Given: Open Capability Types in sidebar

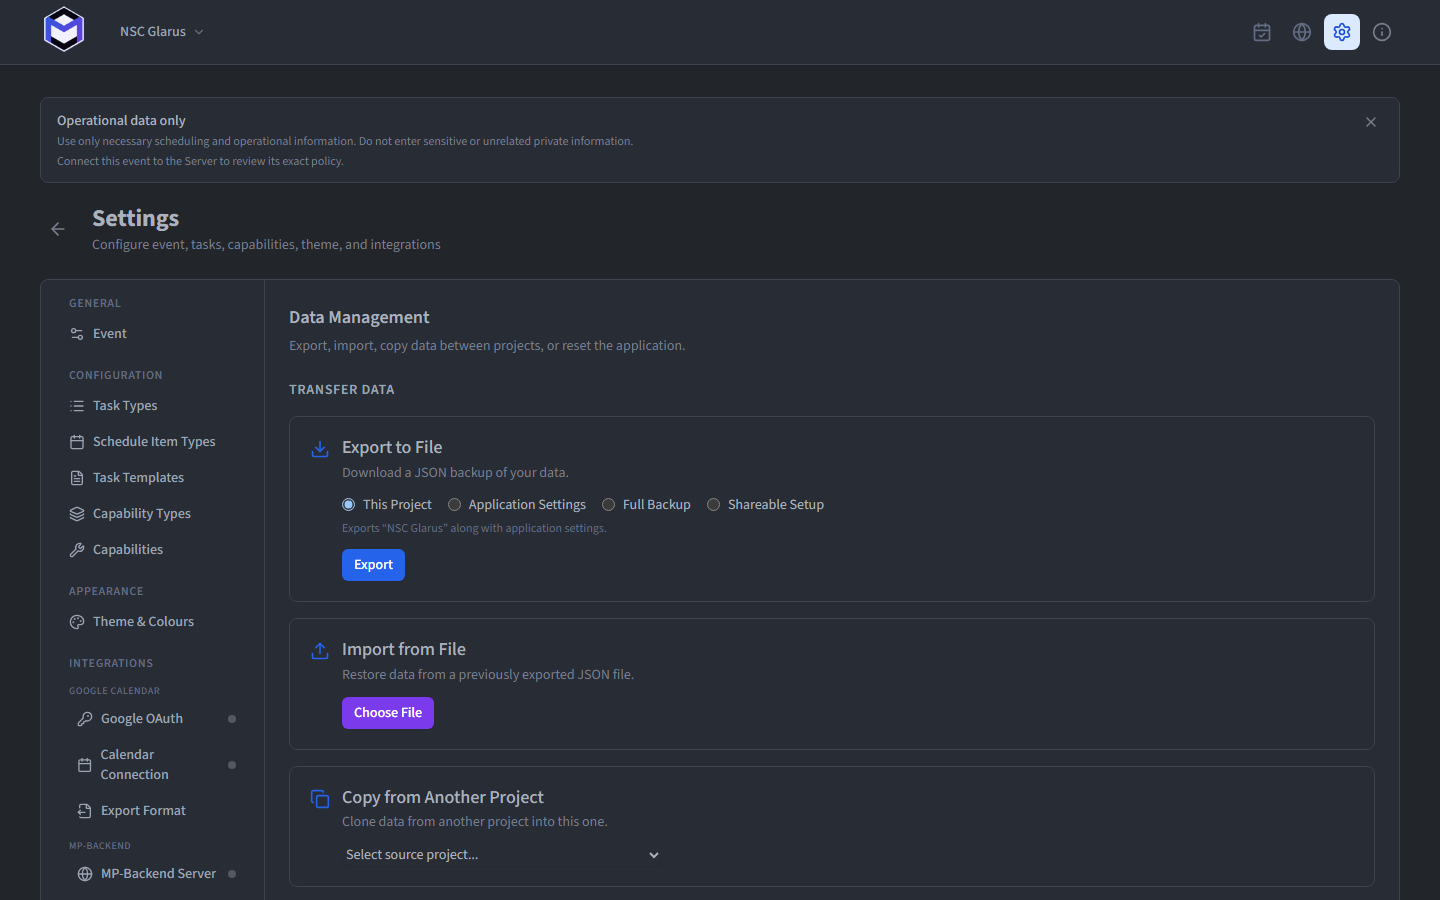Looking at the screenshot, I should 152,514.
